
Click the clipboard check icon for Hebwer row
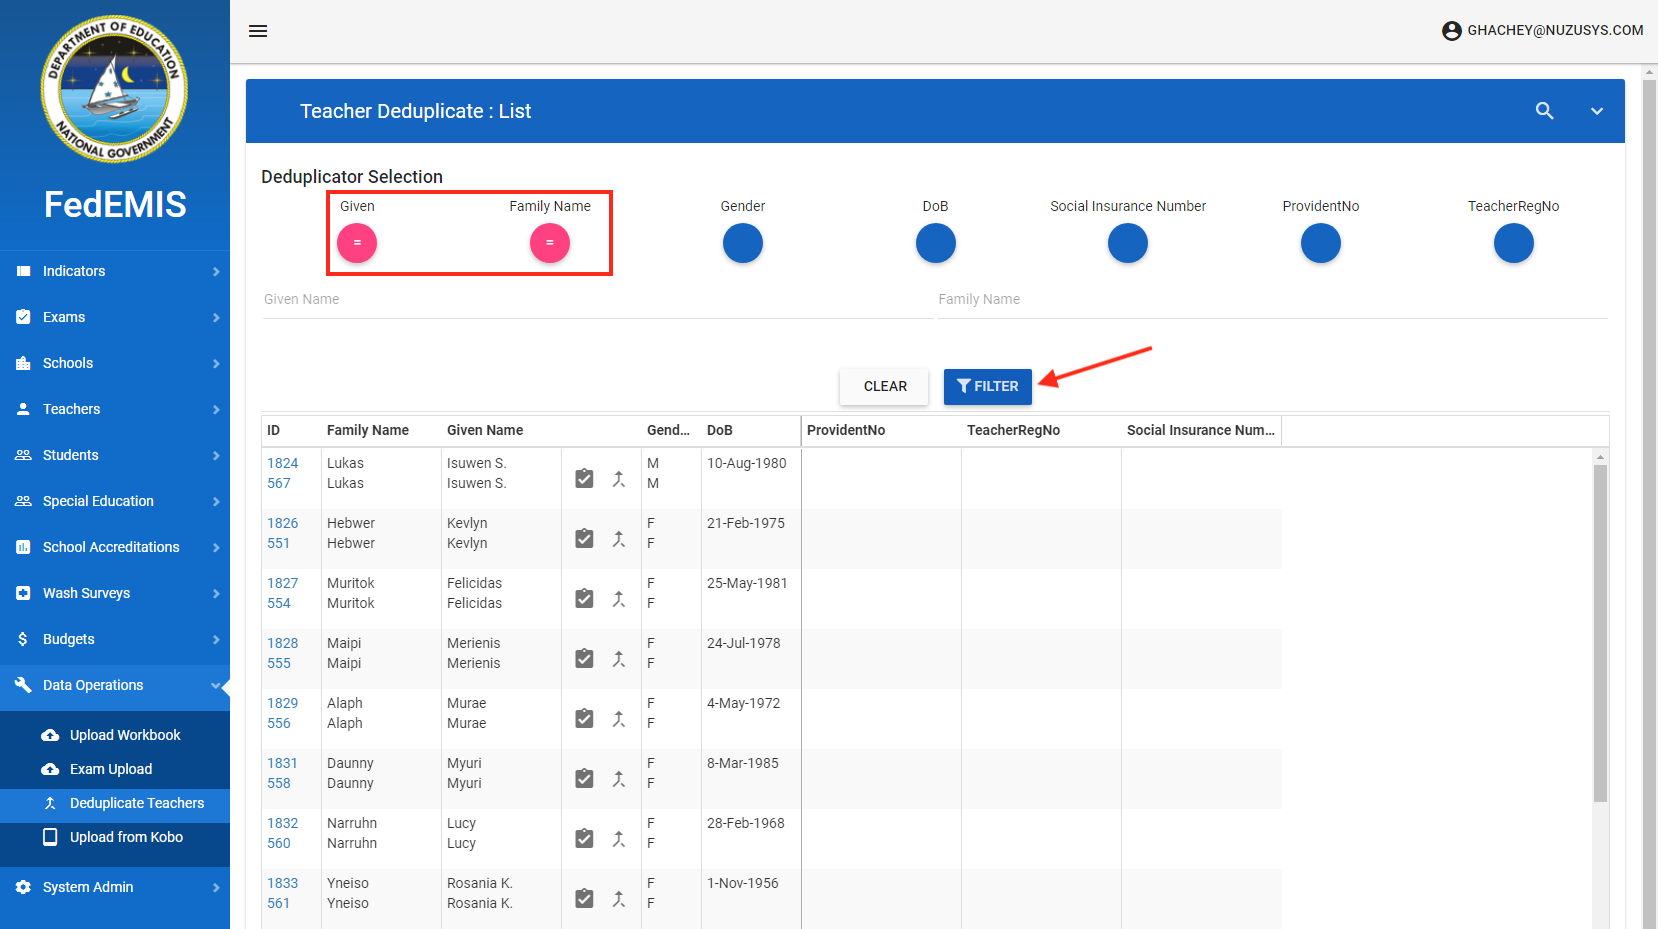(585, 539)
